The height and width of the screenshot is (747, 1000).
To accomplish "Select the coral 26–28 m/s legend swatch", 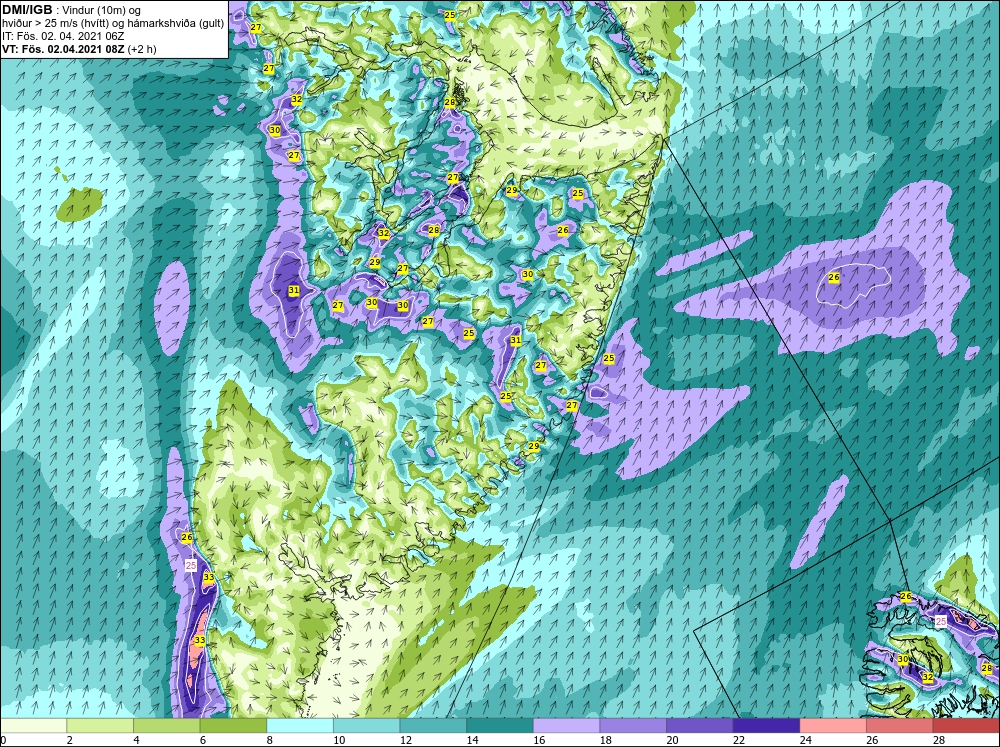I will pyautogui.click(x=900, y=725).
